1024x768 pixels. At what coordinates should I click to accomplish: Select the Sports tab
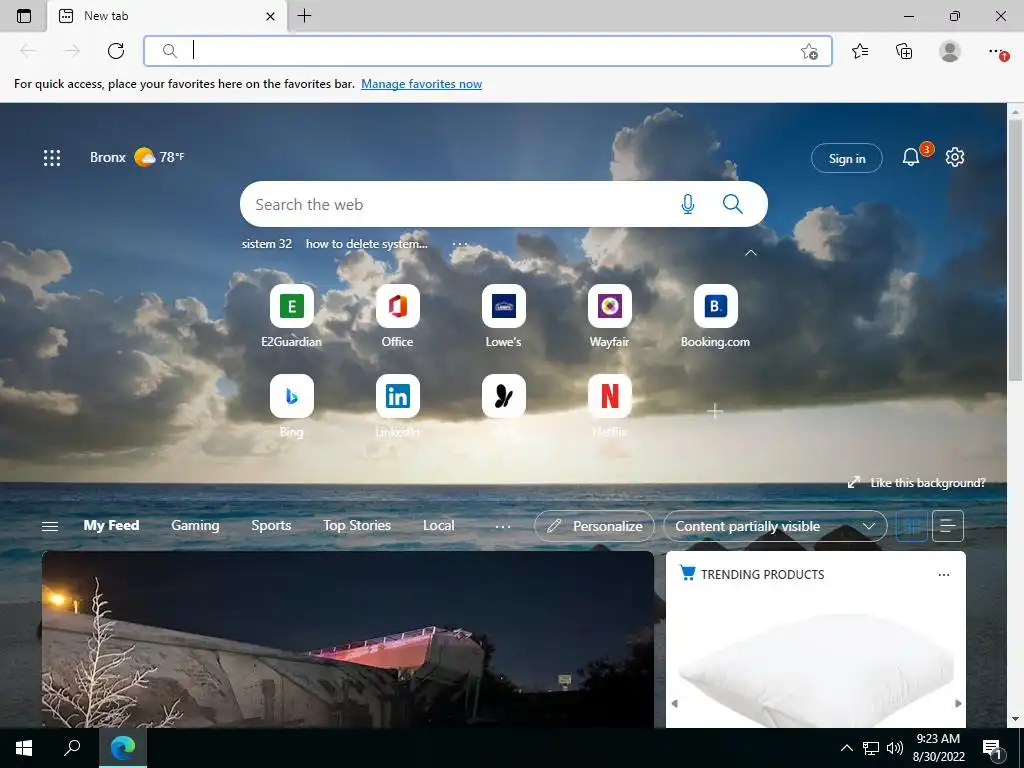pos(271,526)
